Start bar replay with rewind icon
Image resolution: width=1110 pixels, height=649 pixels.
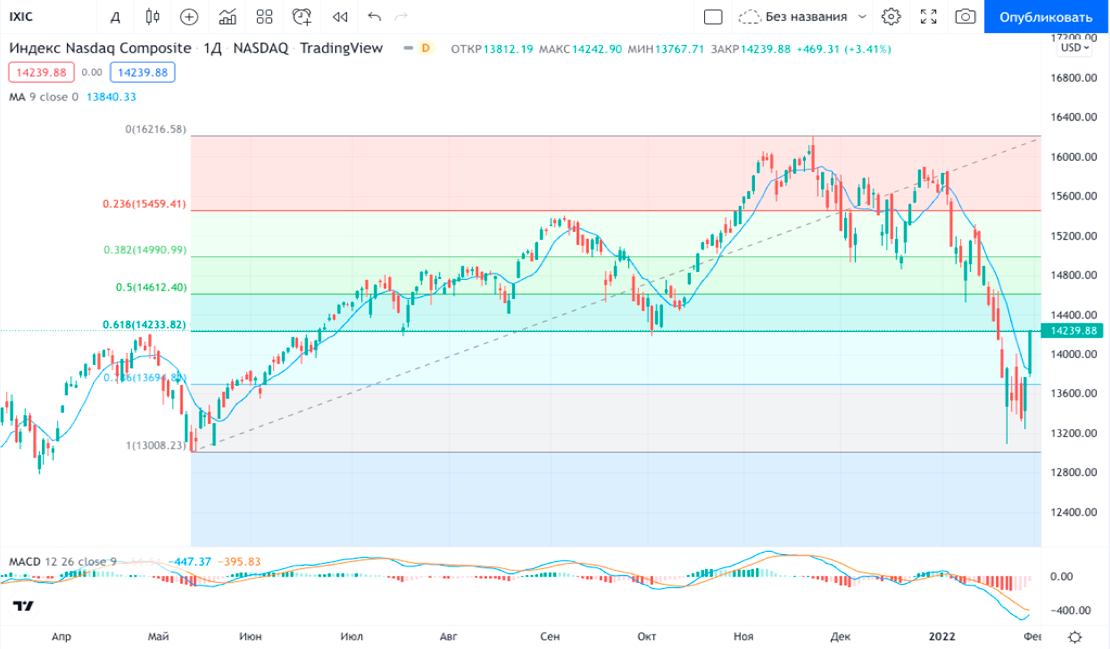tap(340, 17)
